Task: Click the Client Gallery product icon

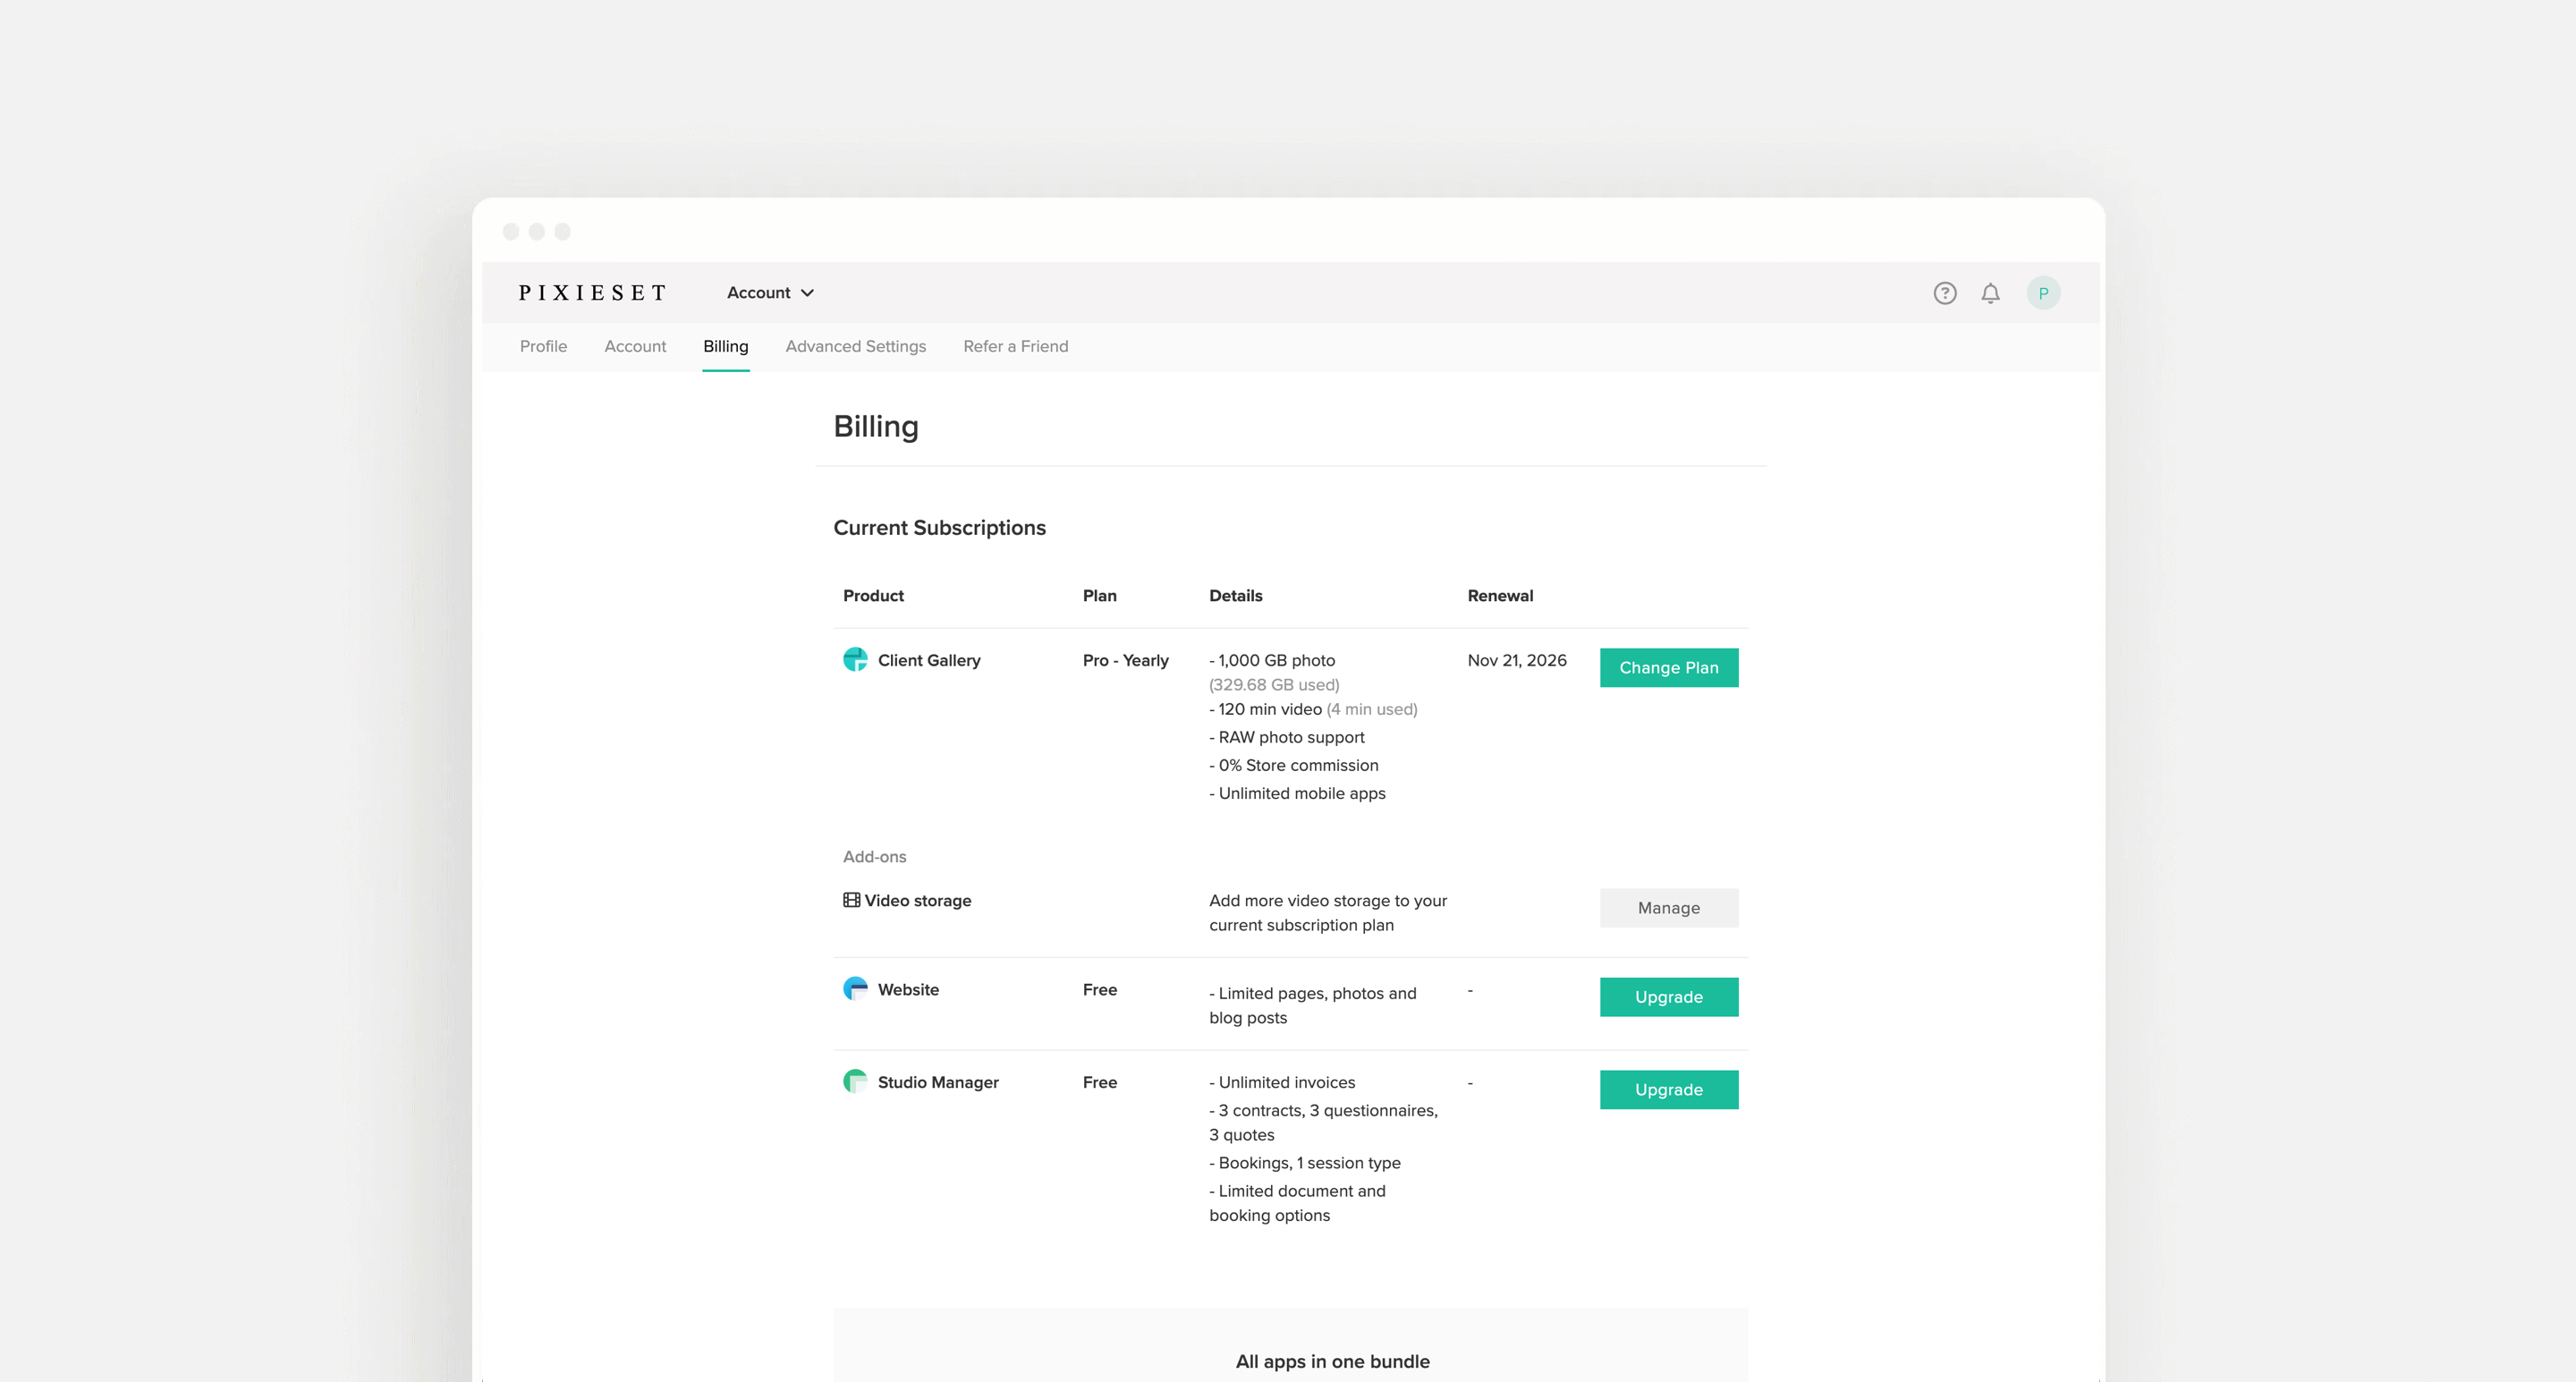Action: (855, 660)
